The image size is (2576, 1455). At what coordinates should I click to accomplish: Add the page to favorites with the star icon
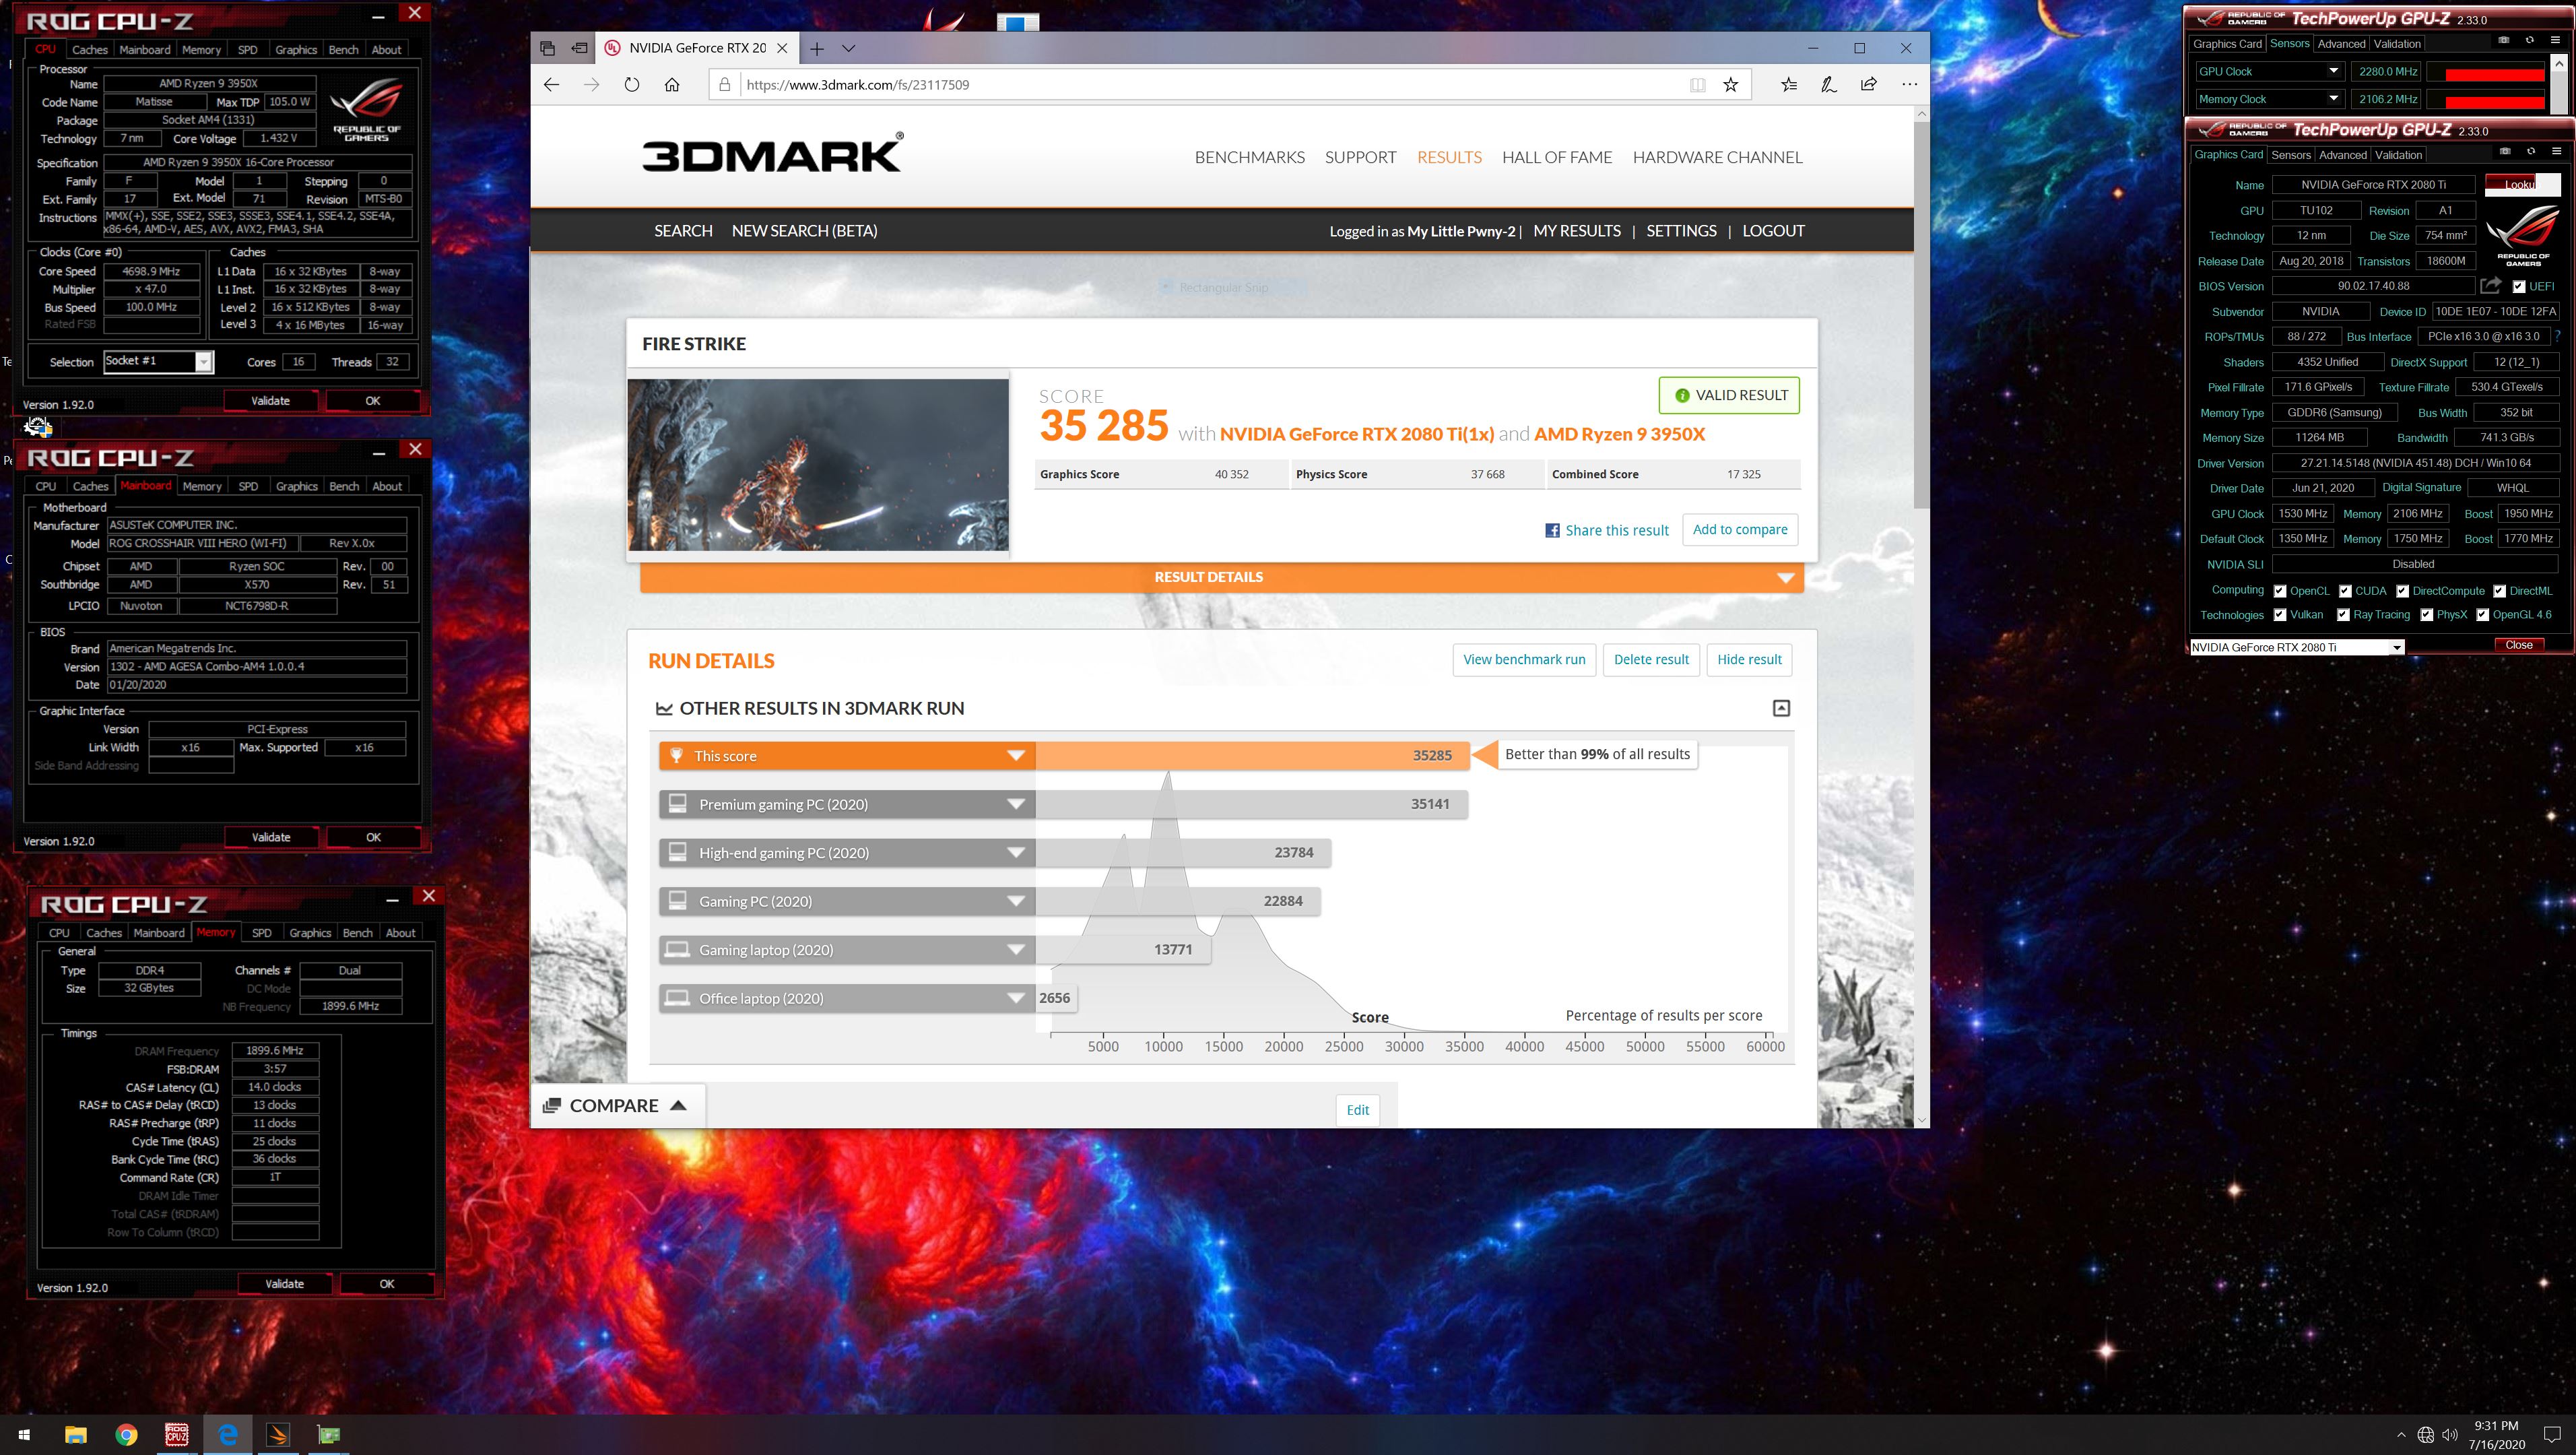point(1731,85)
